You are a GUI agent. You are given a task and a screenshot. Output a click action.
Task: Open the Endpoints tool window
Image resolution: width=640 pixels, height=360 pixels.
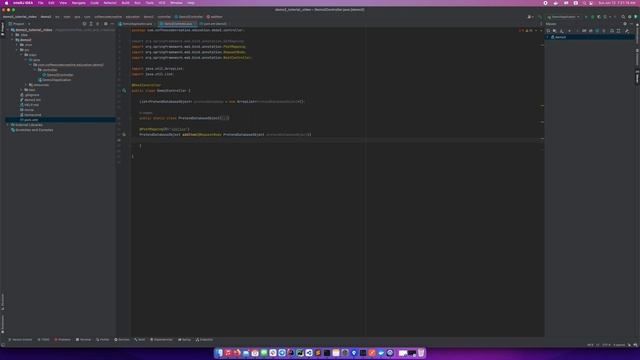pyautogui.click(x=204, y=340)
